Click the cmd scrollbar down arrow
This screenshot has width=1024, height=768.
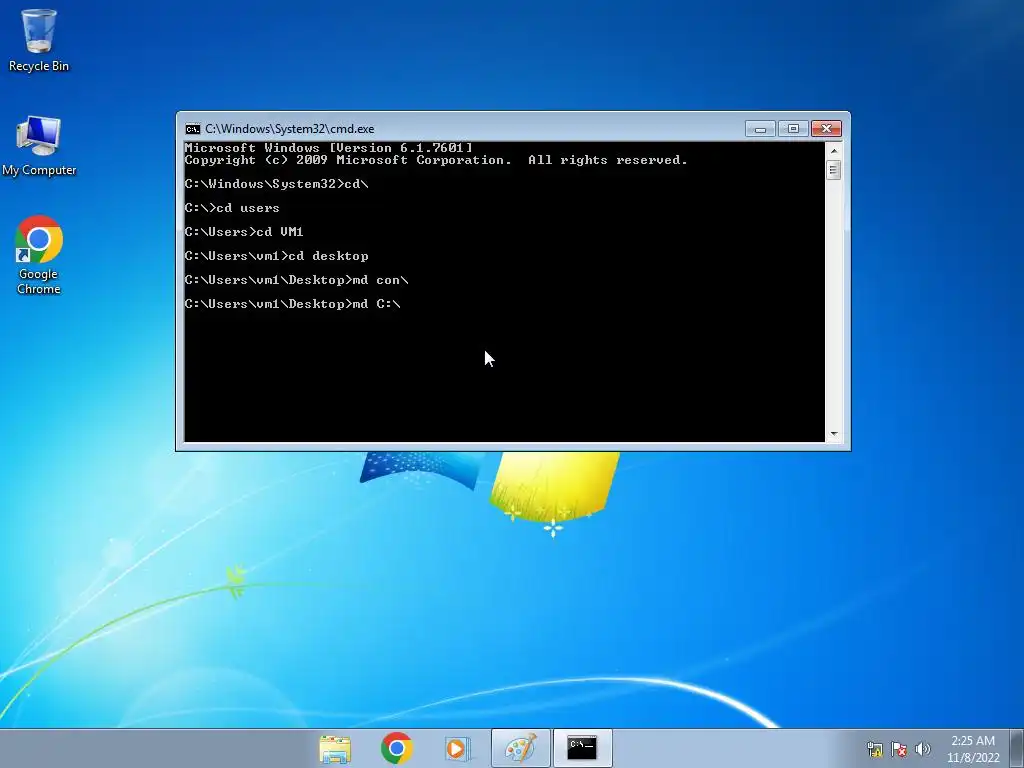tap(833, 434)
